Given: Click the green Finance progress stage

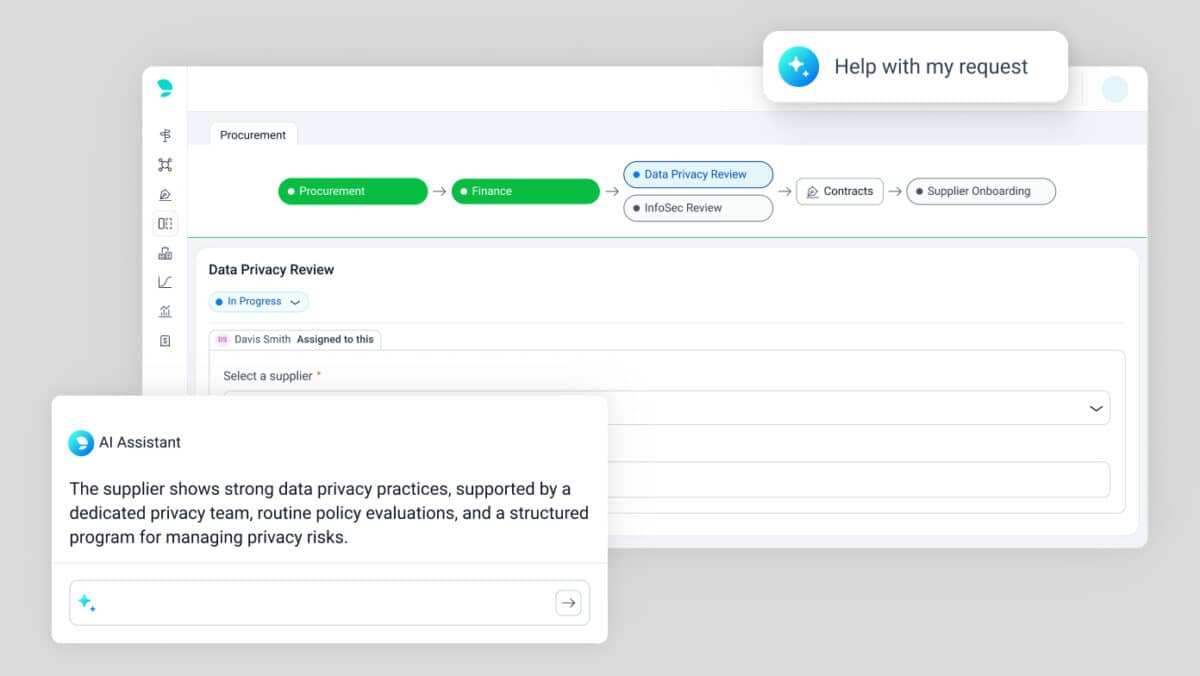Looking at the screenshot, I should [x=525, y=191].
